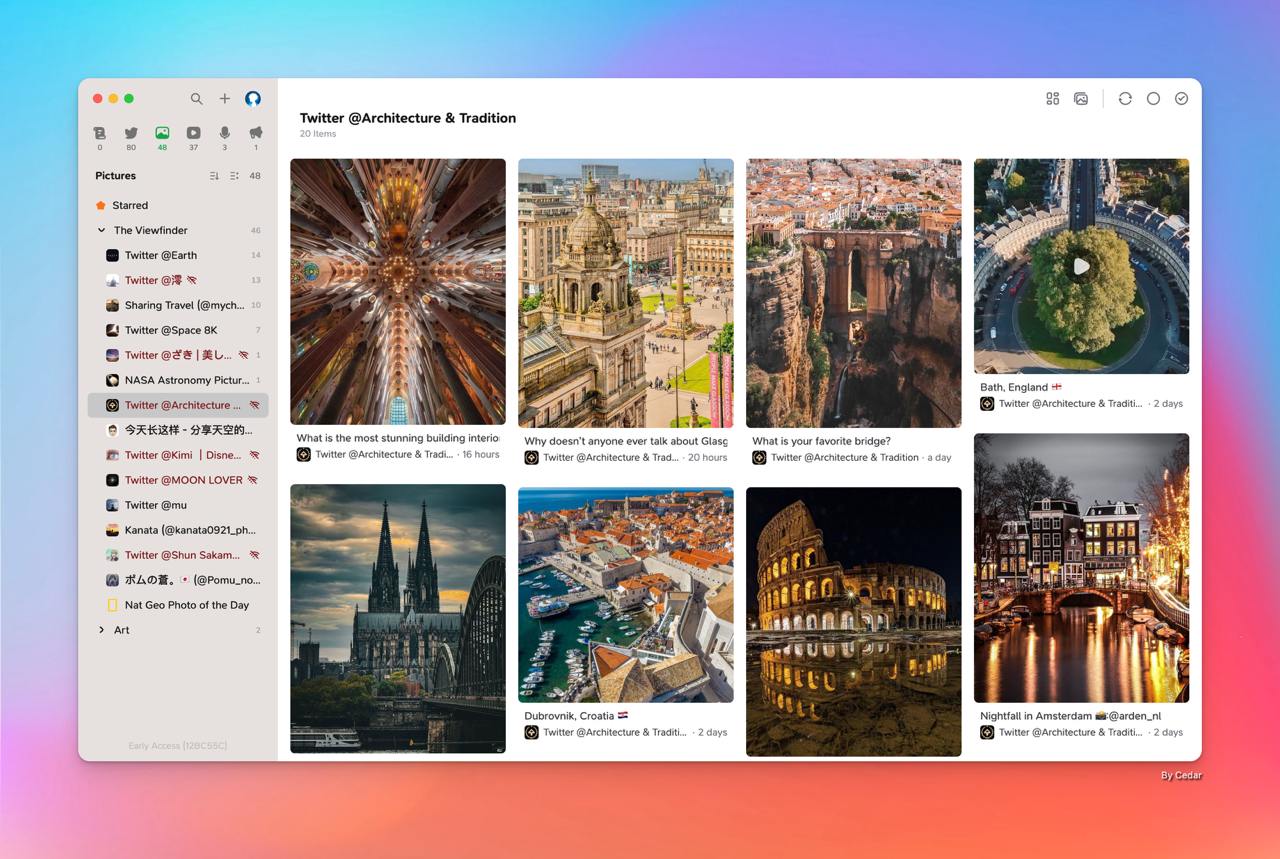The height and width of the screenshot is (859, 1280).
Task: Click 'Nightfall in Amsterdam' caption
Action: (x=1070, y=716)
